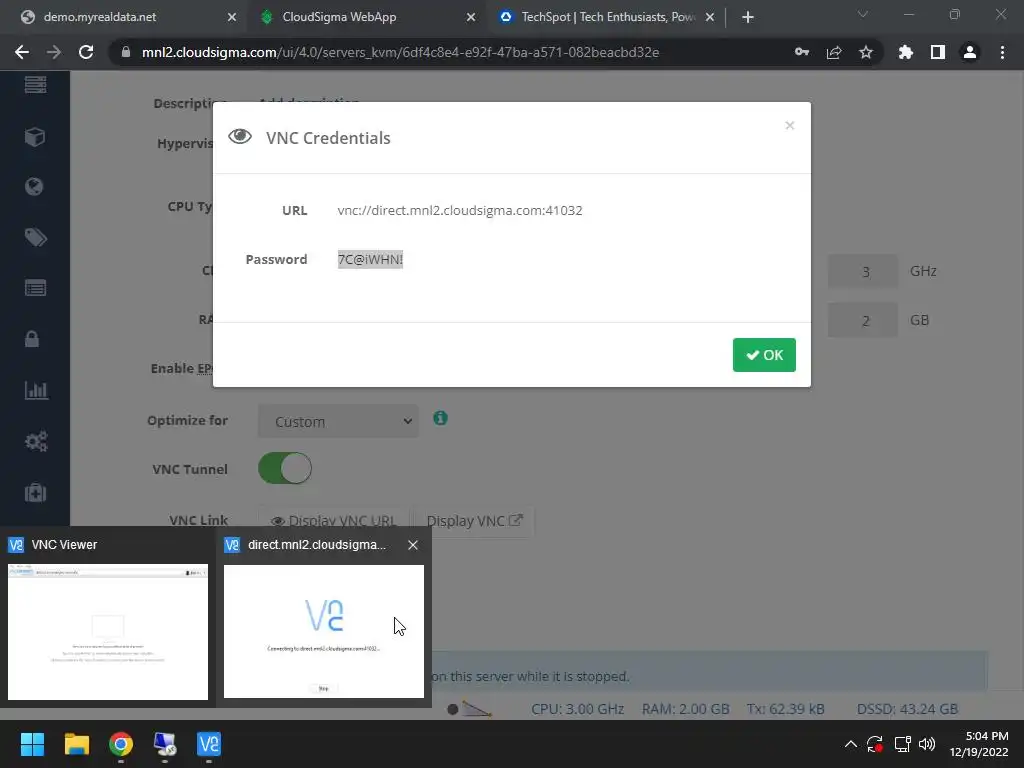Click the Display VNC external link button
The width and height of the screenshot is (1024, 768).
[474, 520]
